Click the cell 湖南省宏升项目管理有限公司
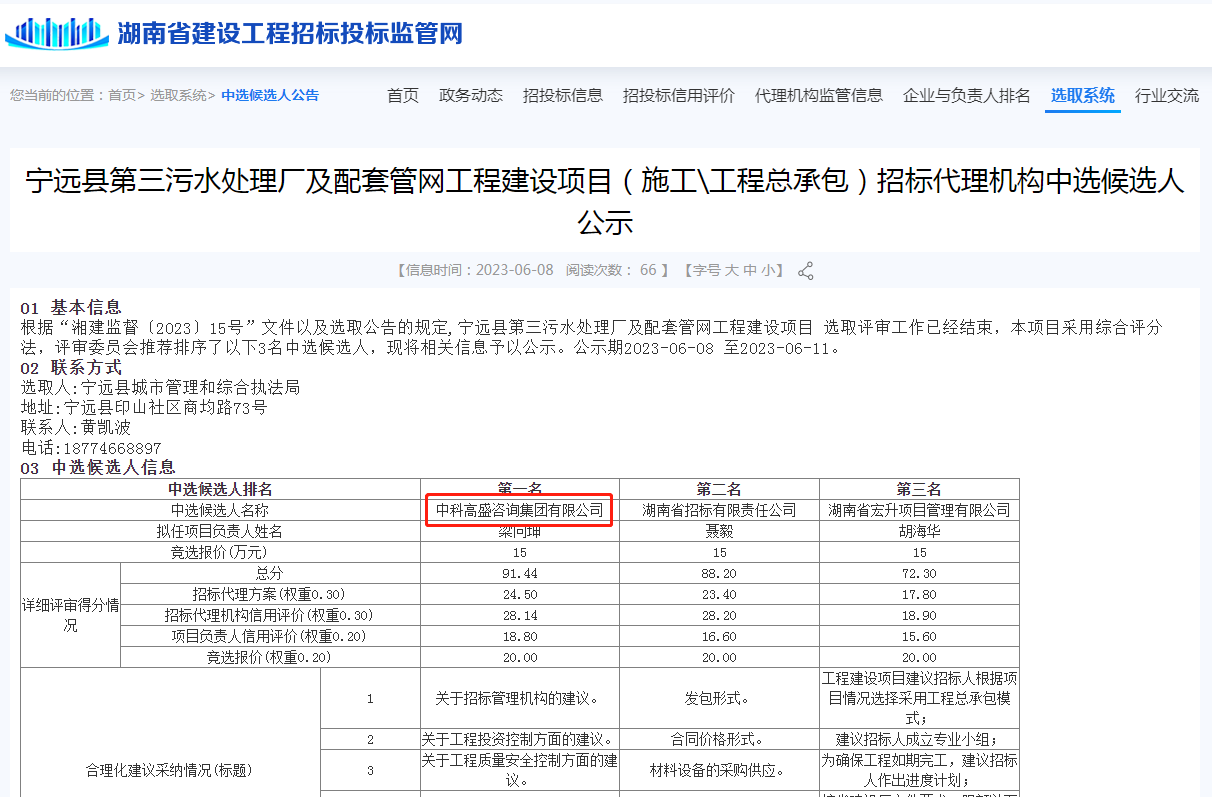 919,510
